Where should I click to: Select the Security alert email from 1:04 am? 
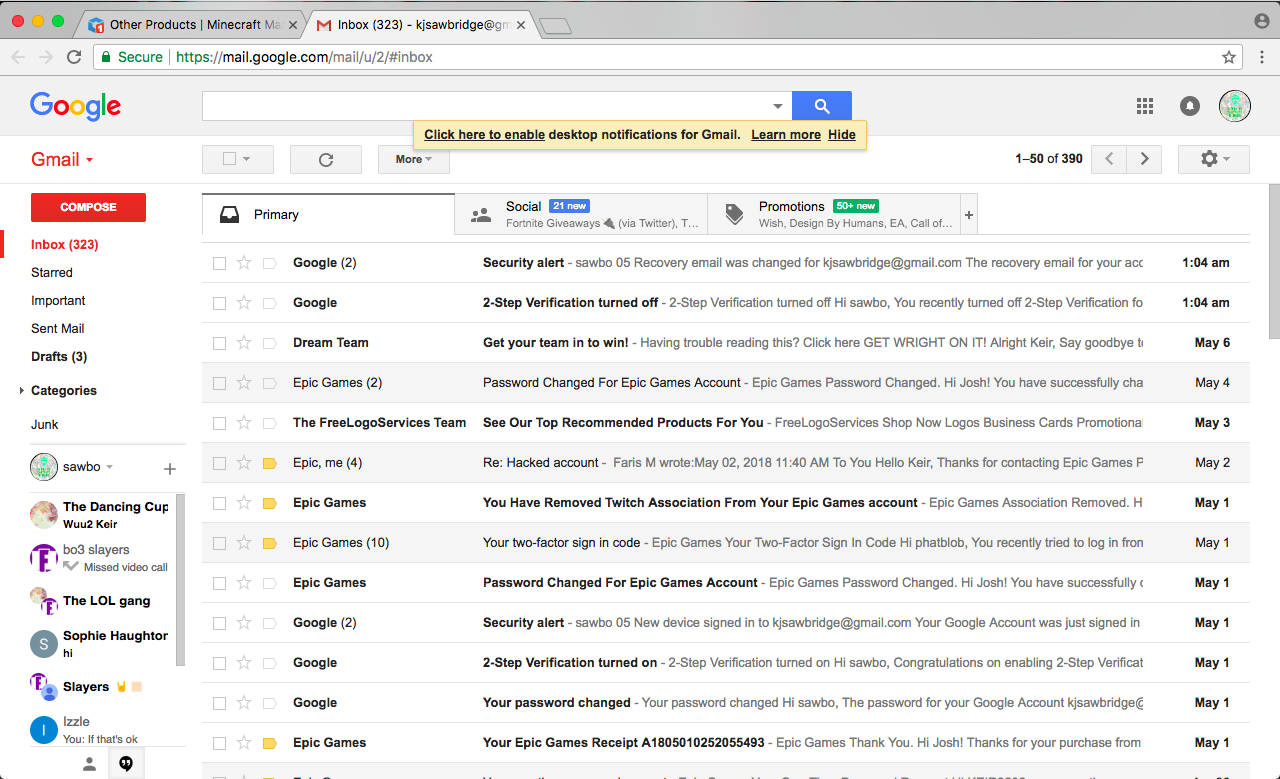219,263
